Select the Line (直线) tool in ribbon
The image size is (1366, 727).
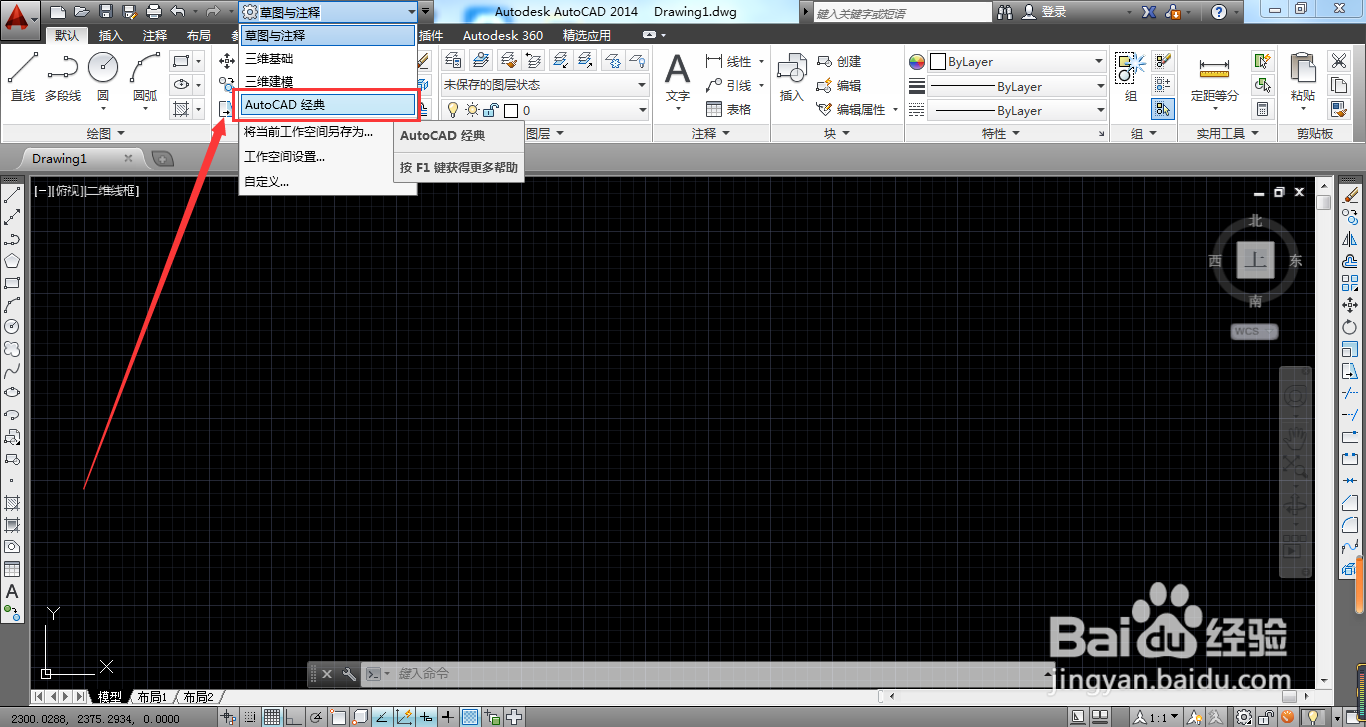click(x=23, y=77)
